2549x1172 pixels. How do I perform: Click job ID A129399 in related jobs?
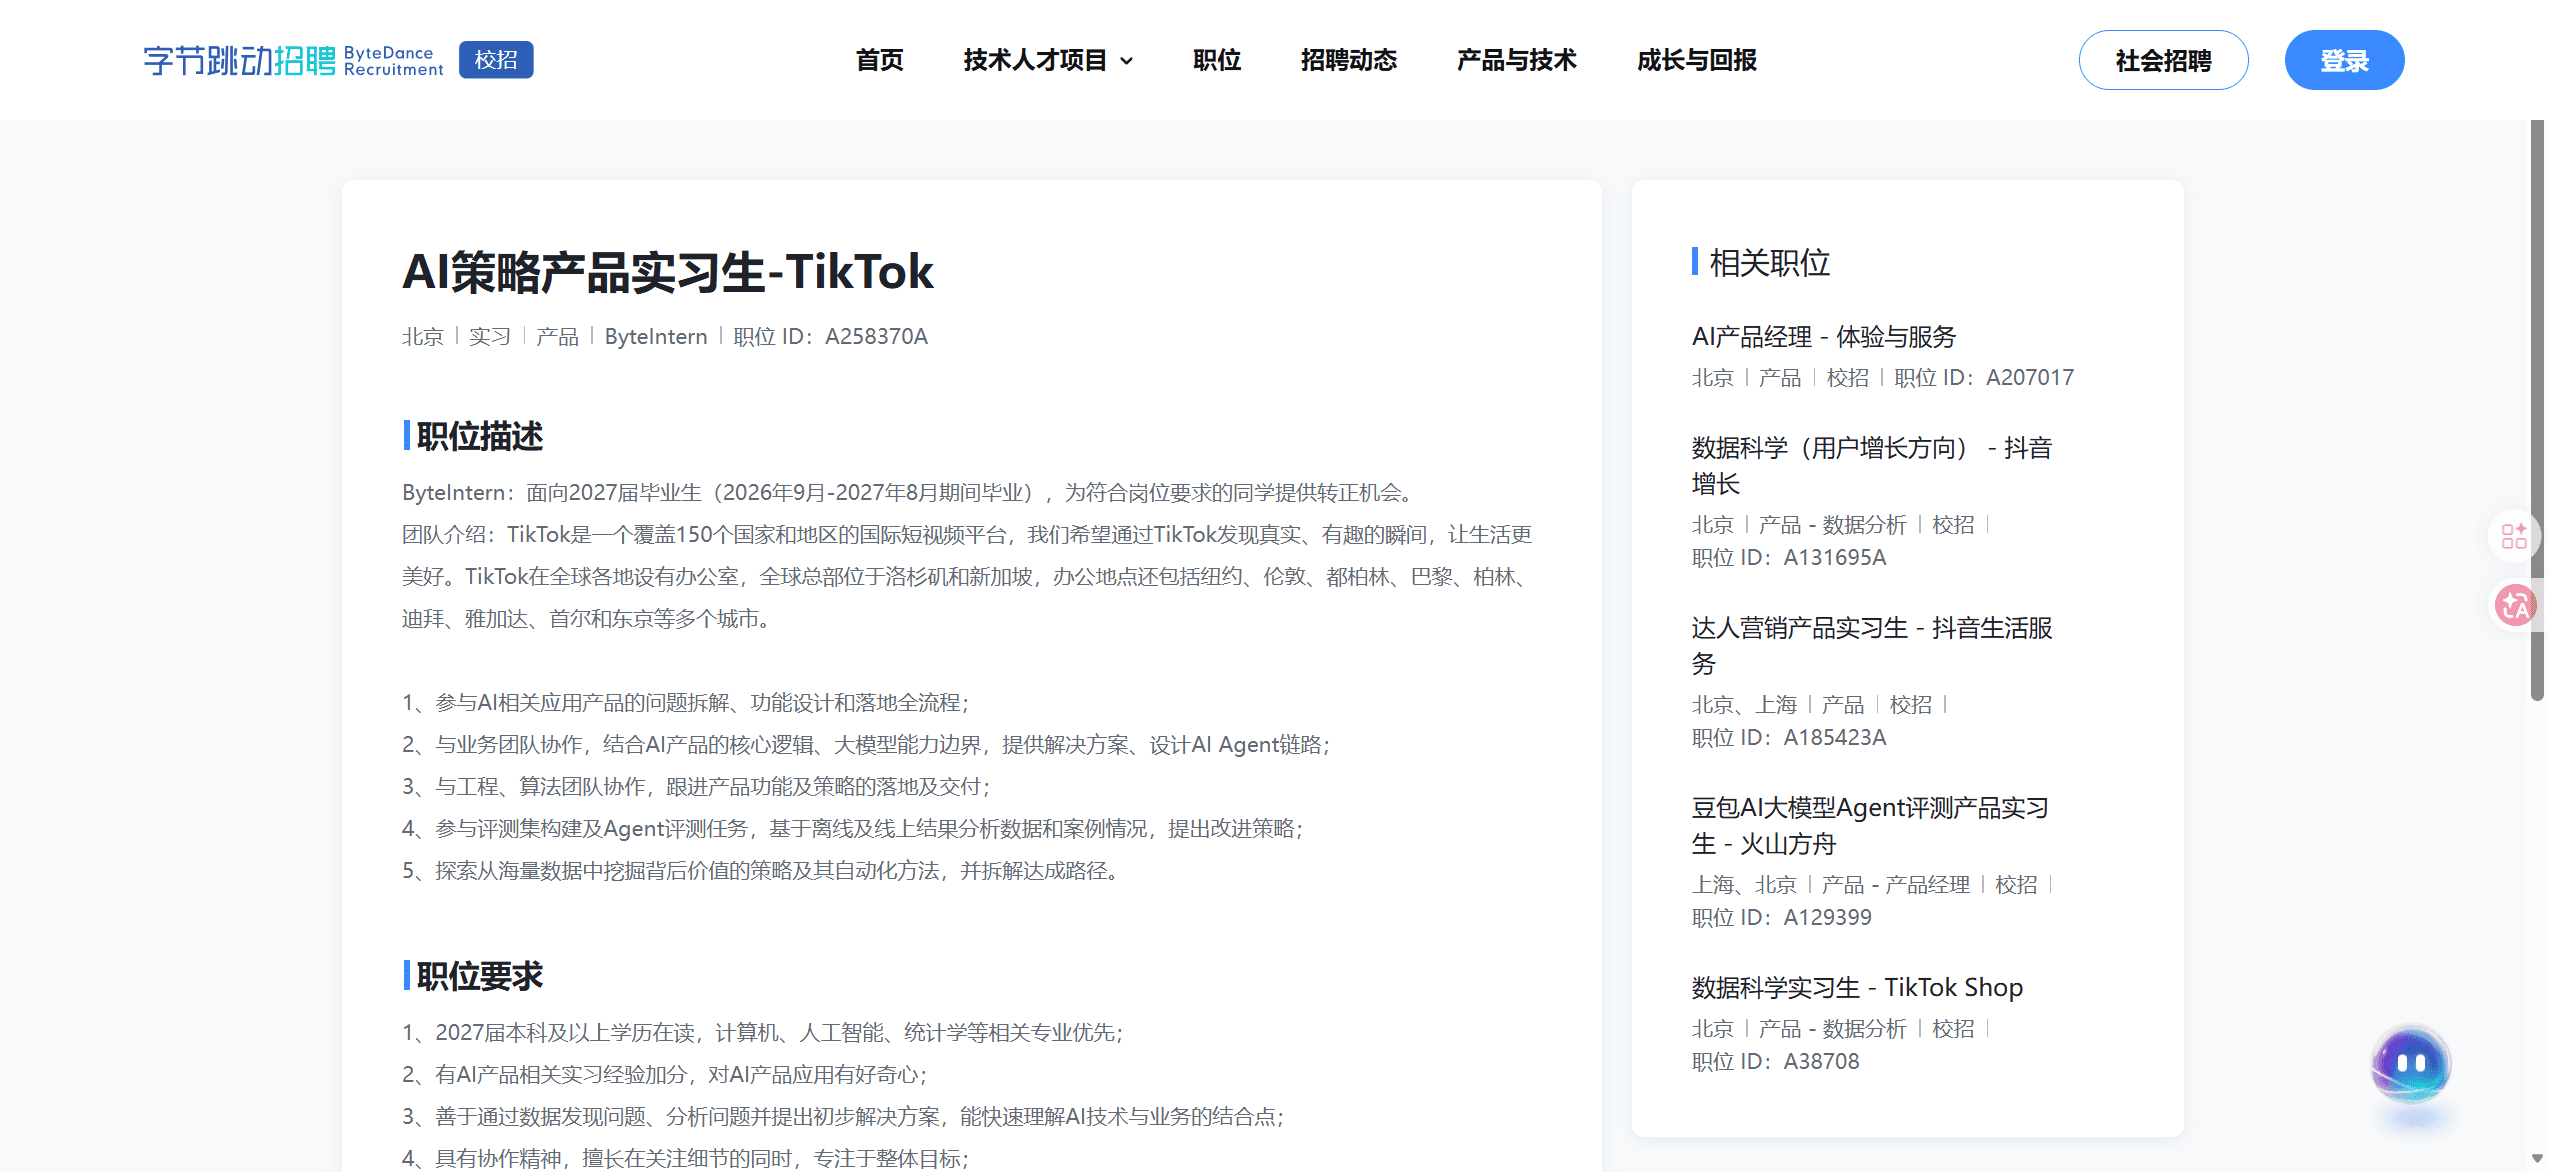point(1828,918)
